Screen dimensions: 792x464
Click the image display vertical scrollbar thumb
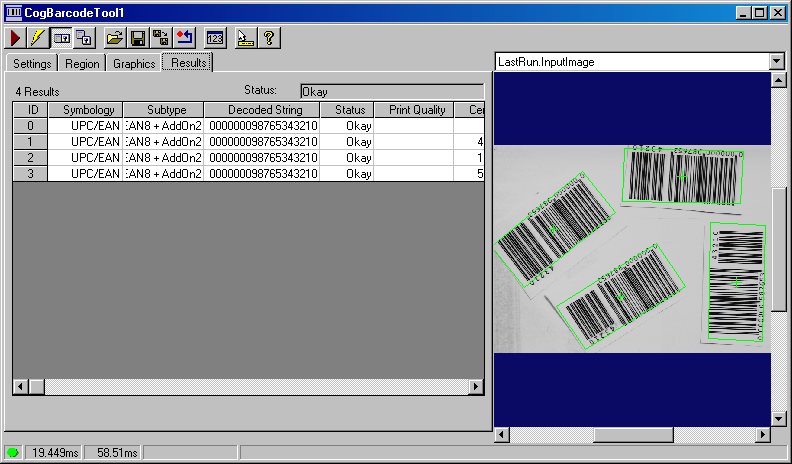778,249
